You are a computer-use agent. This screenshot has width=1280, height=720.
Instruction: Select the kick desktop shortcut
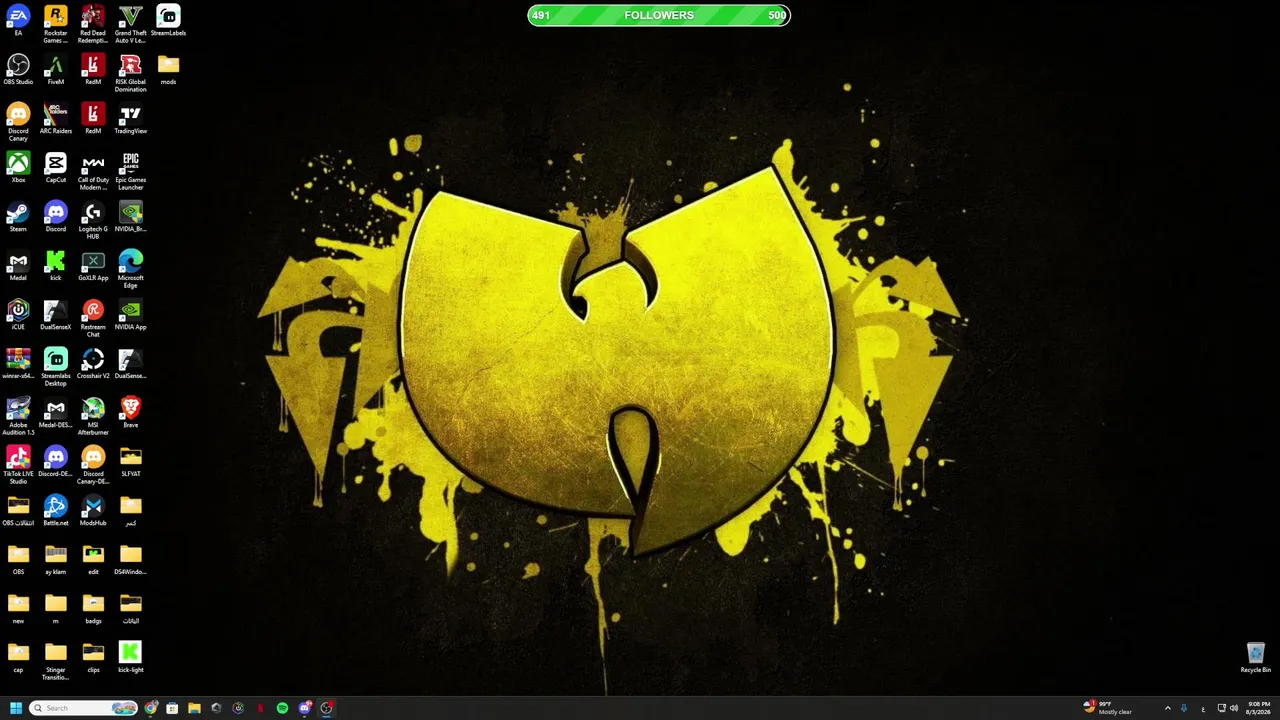click(x=56, y=266)
